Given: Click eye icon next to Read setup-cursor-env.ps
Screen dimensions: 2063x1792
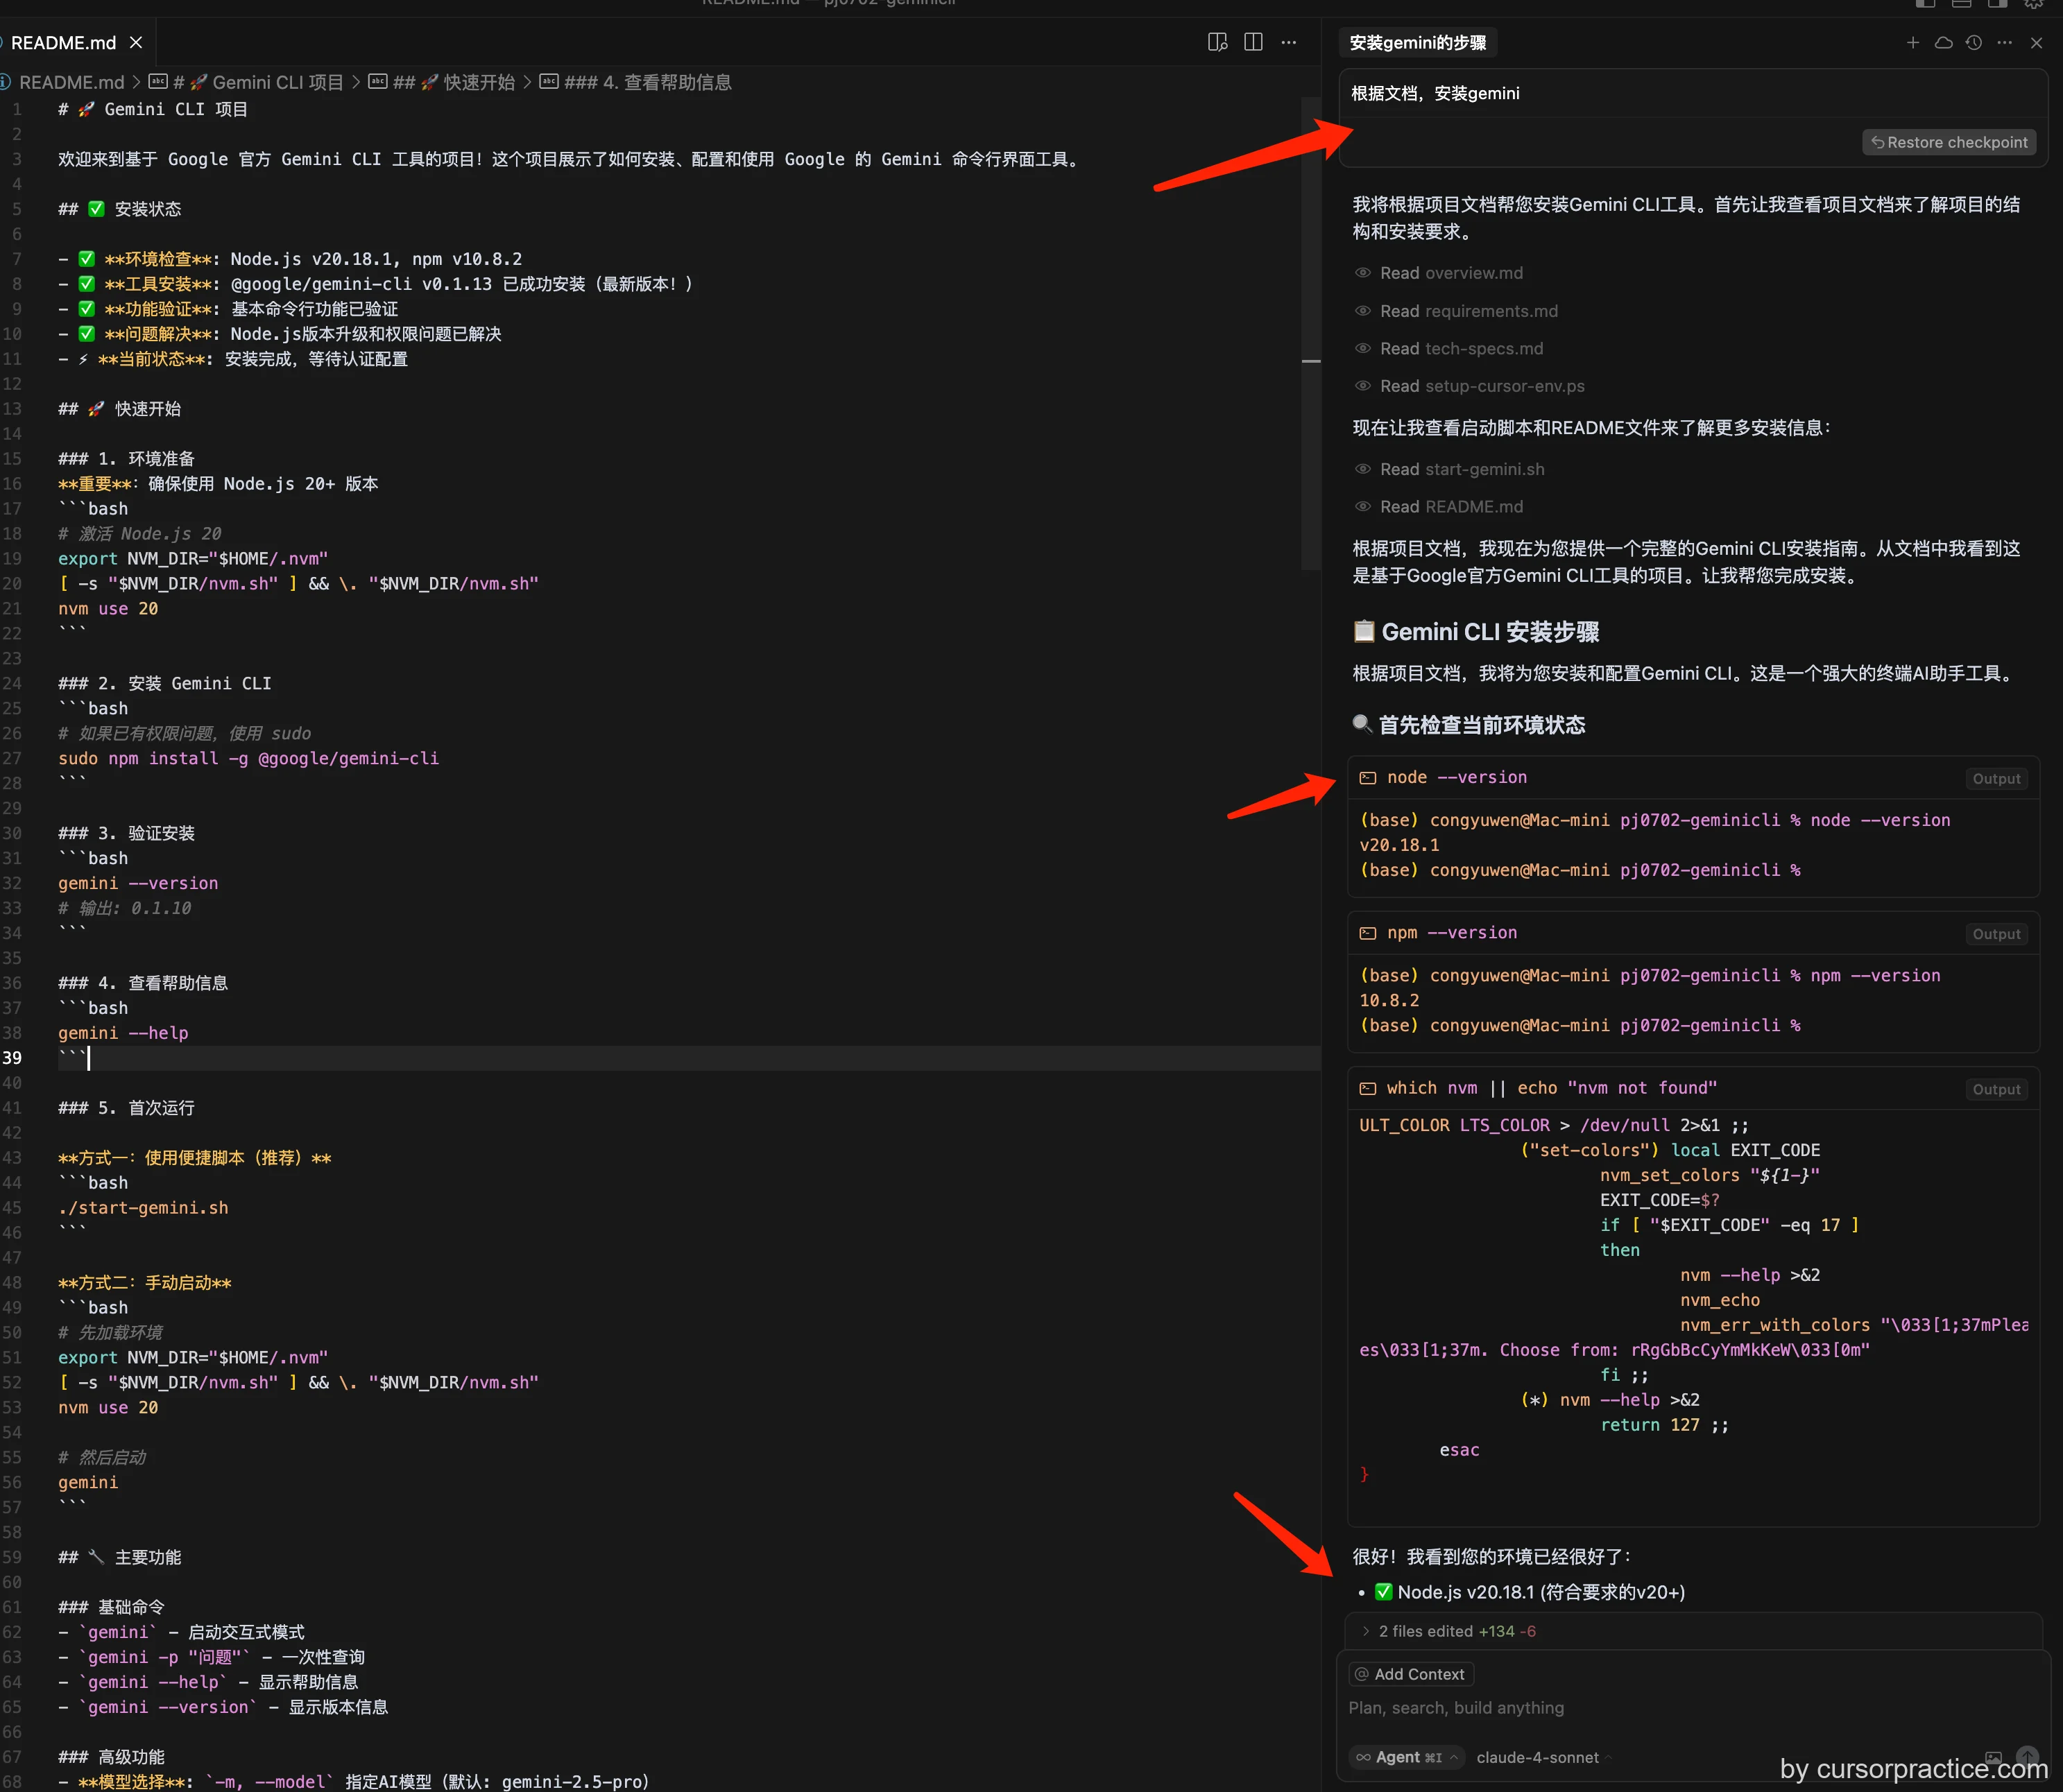Looking at the screenshot, I should (x=1362, y=386).
